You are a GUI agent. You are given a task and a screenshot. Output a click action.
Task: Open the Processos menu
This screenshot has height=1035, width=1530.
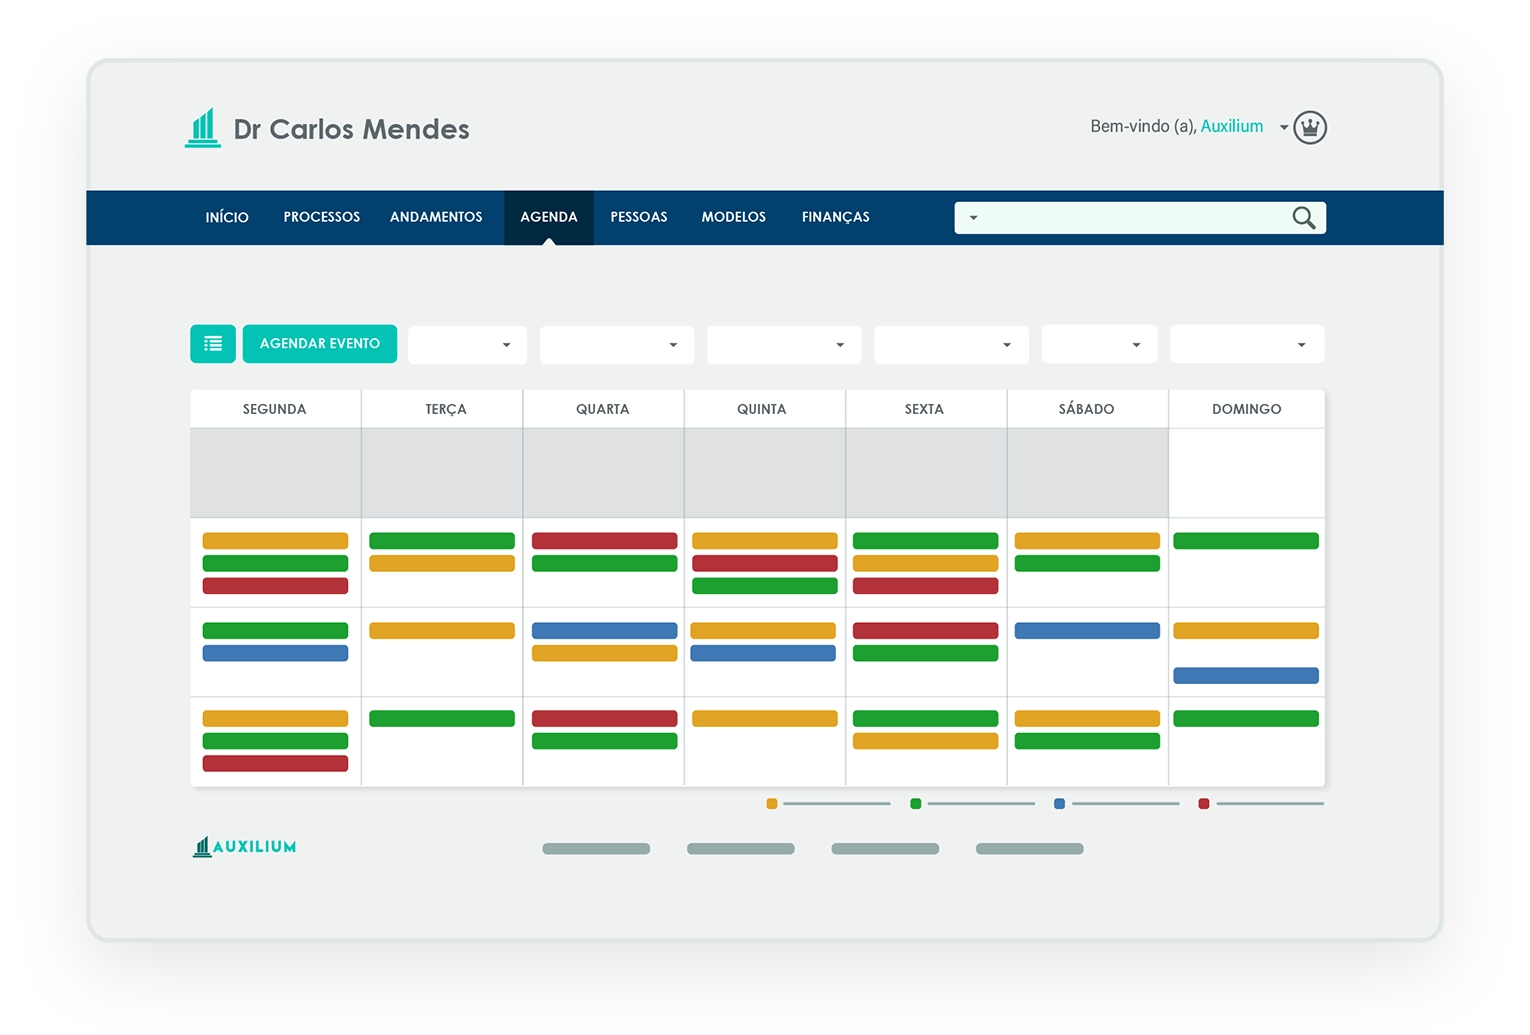click(x=321, y=217)
